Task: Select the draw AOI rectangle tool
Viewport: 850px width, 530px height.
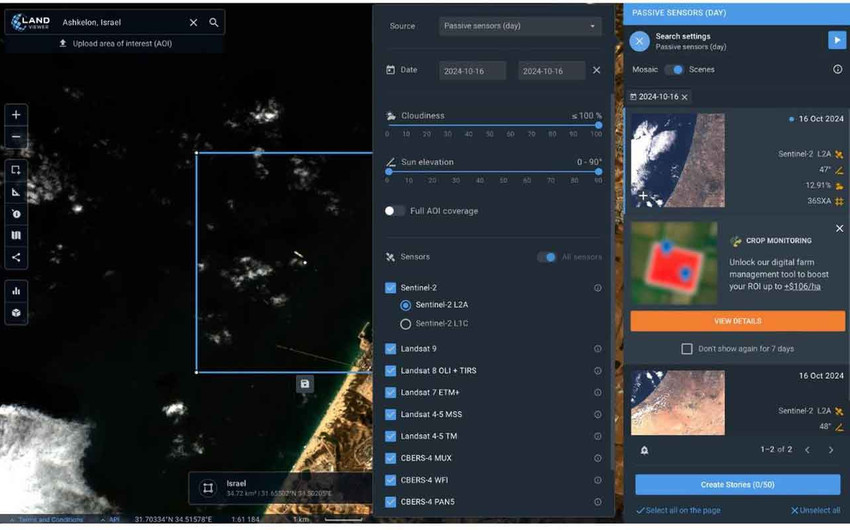Action: [x=16, y=170]
